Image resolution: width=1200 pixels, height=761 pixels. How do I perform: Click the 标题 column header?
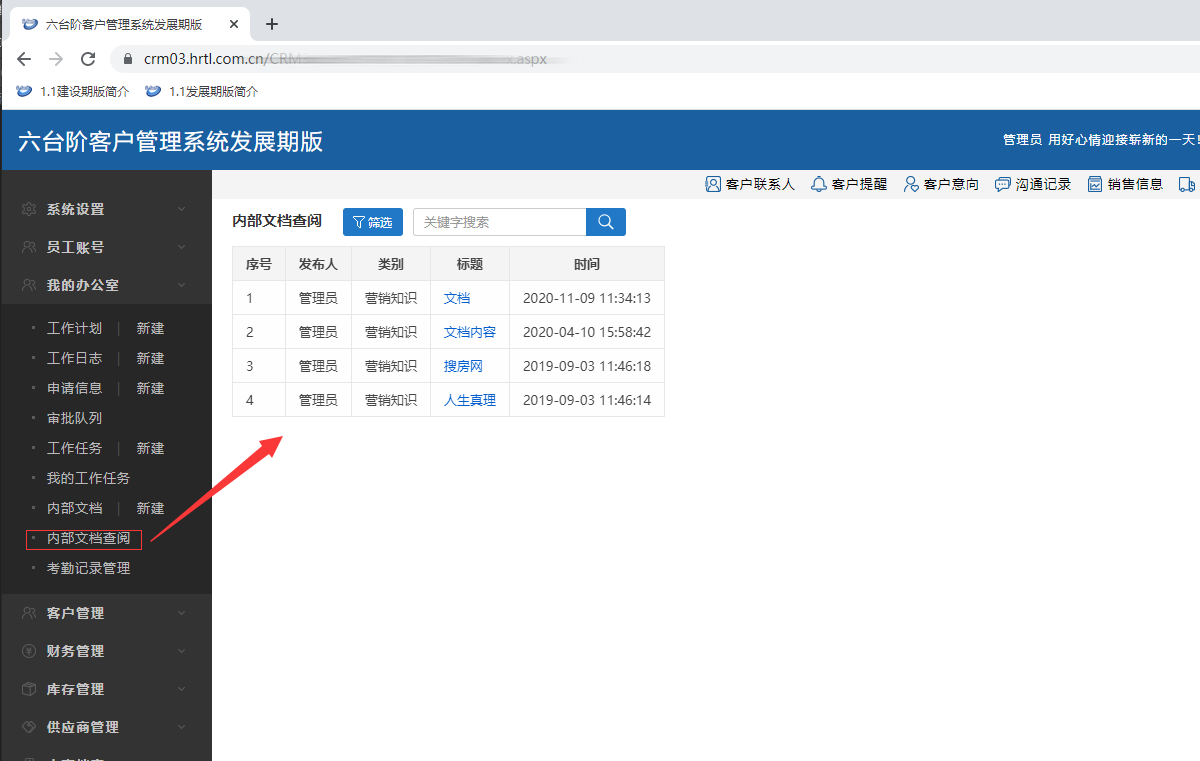(470, 264)
